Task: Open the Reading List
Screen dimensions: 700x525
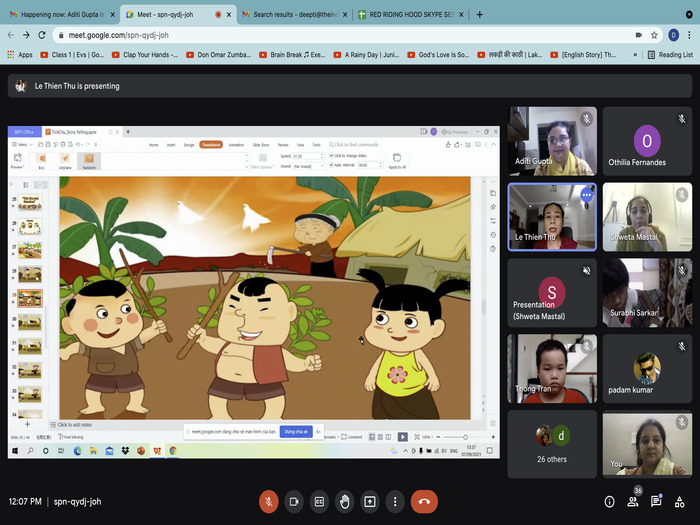Action: (x=670, y=54)
